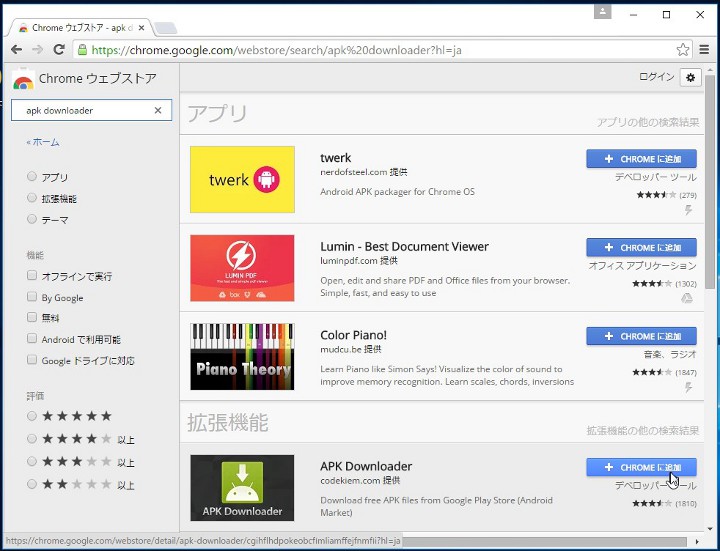Check Google ドライブに対応 filter
720x551 pixels.
(x=32, y=360)
